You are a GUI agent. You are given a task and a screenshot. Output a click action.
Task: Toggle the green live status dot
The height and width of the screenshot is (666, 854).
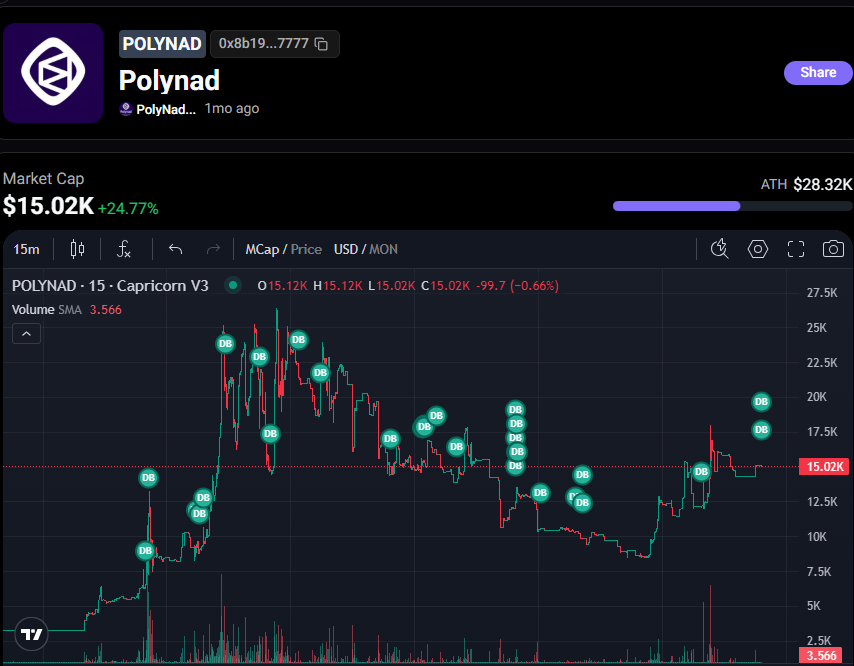point(233,285)
